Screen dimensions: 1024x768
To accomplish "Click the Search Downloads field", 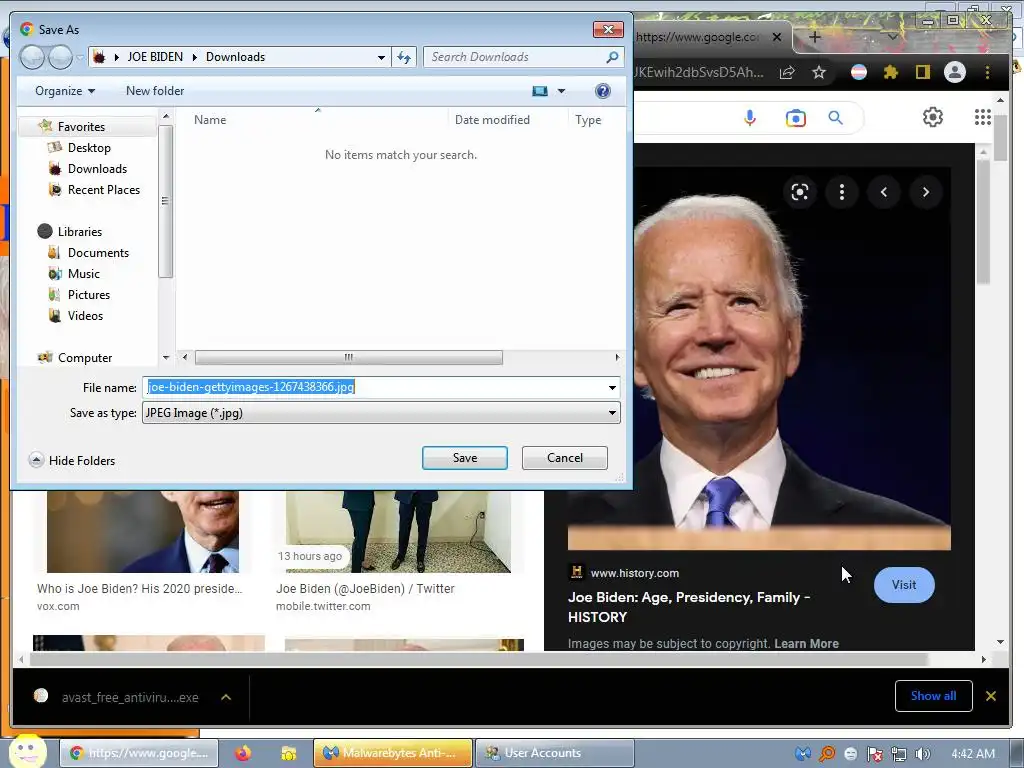I will click(x=522, y=57).
